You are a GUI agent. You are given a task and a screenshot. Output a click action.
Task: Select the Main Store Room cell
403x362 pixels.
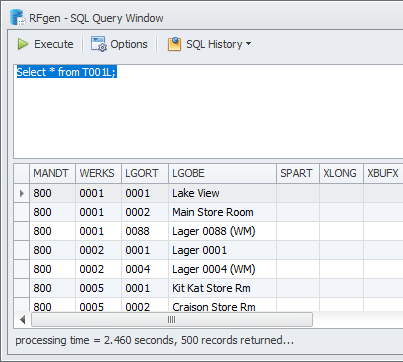tap(222, 212)
